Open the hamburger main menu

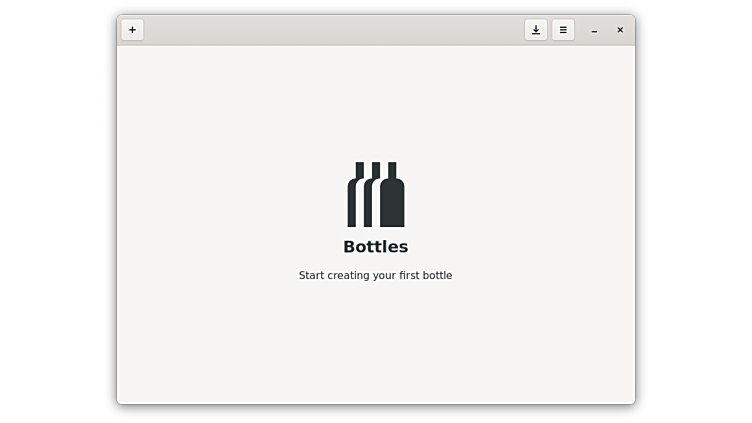(563, 30)
